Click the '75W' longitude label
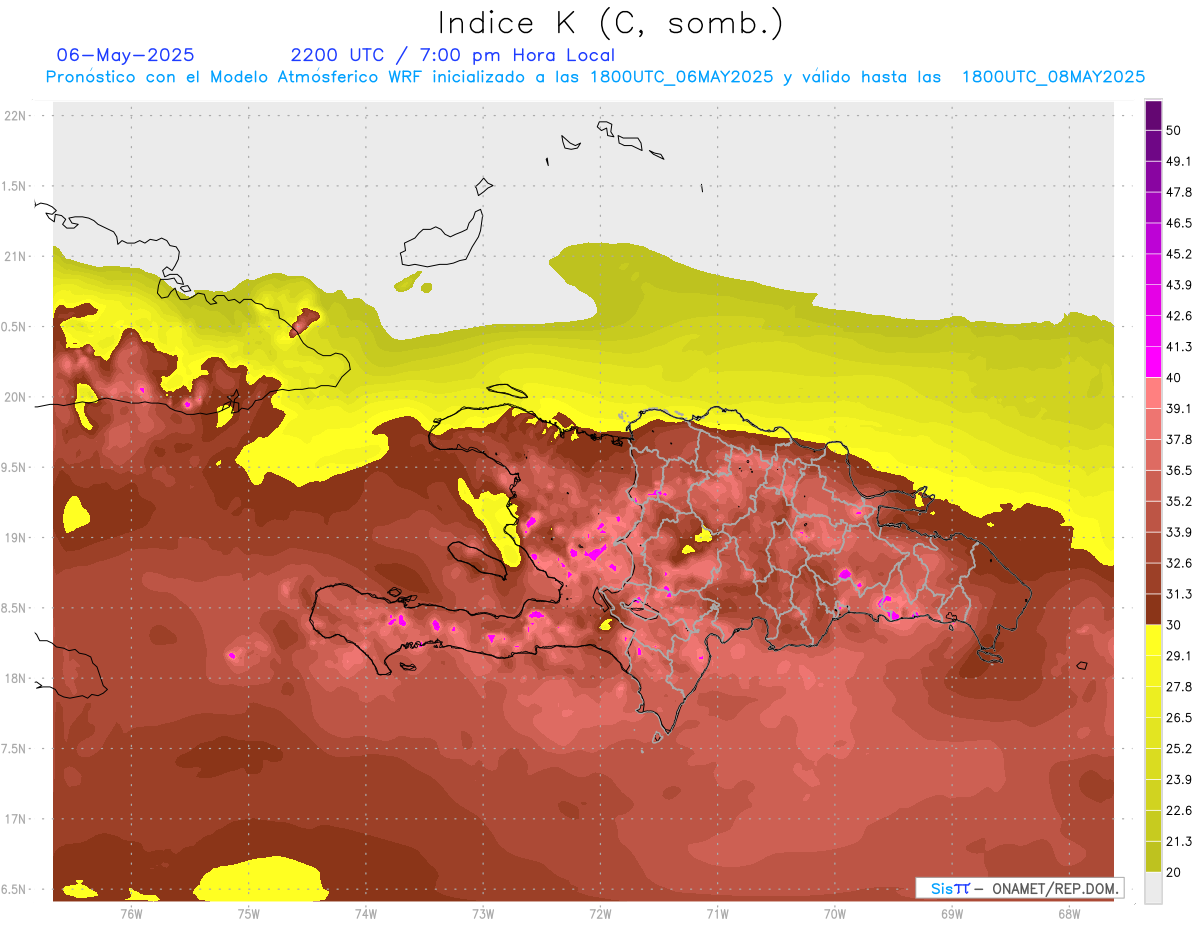 [249, 913]
